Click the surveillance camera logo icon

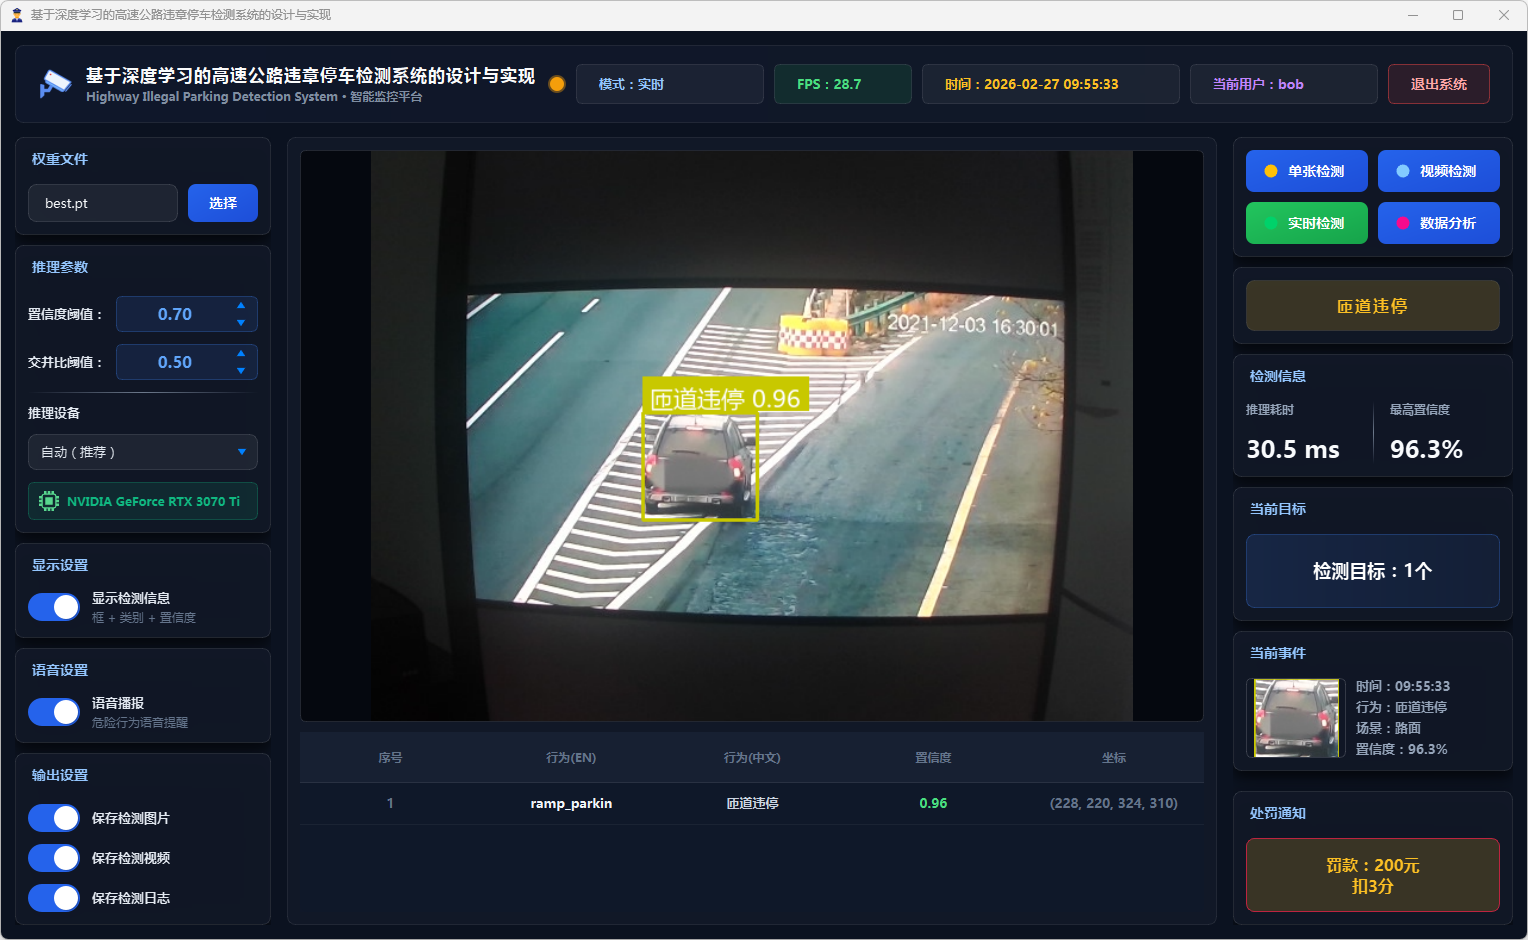pyautogui.click(x=54, y=84)
